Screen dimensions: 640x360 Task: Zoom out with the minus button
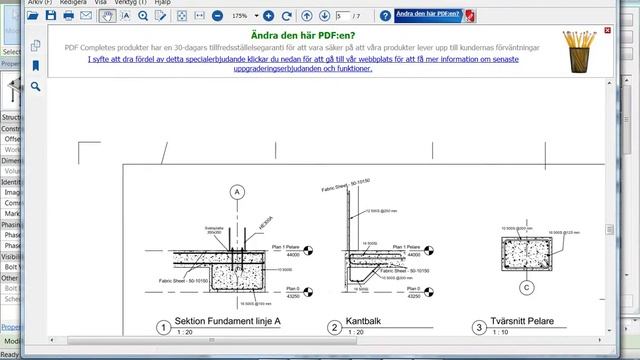pyautogui.click(x=217, y=16)
